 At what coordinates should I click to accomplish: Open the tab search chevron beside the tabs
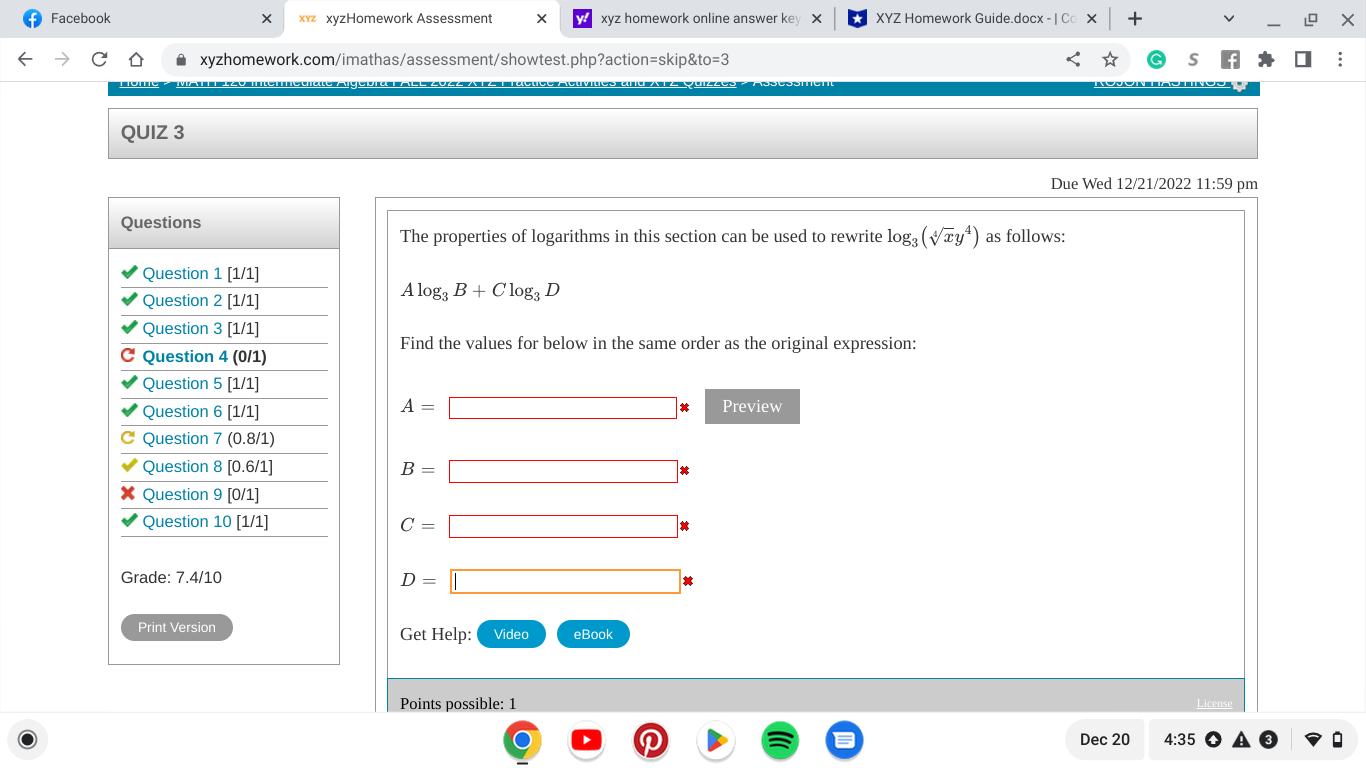point(1228,18)
